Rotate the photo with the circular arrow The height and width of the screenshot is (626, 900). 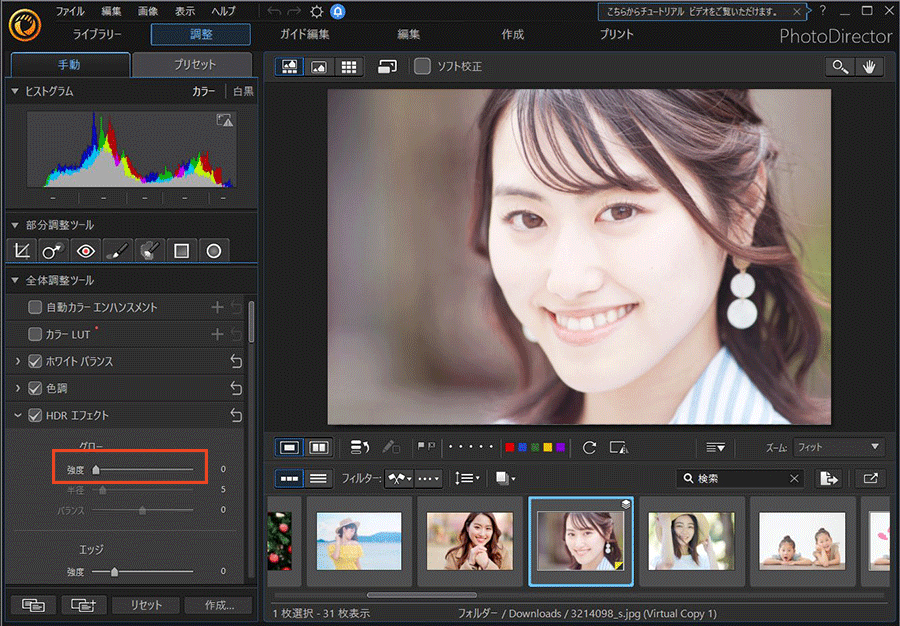coord(589,448)
